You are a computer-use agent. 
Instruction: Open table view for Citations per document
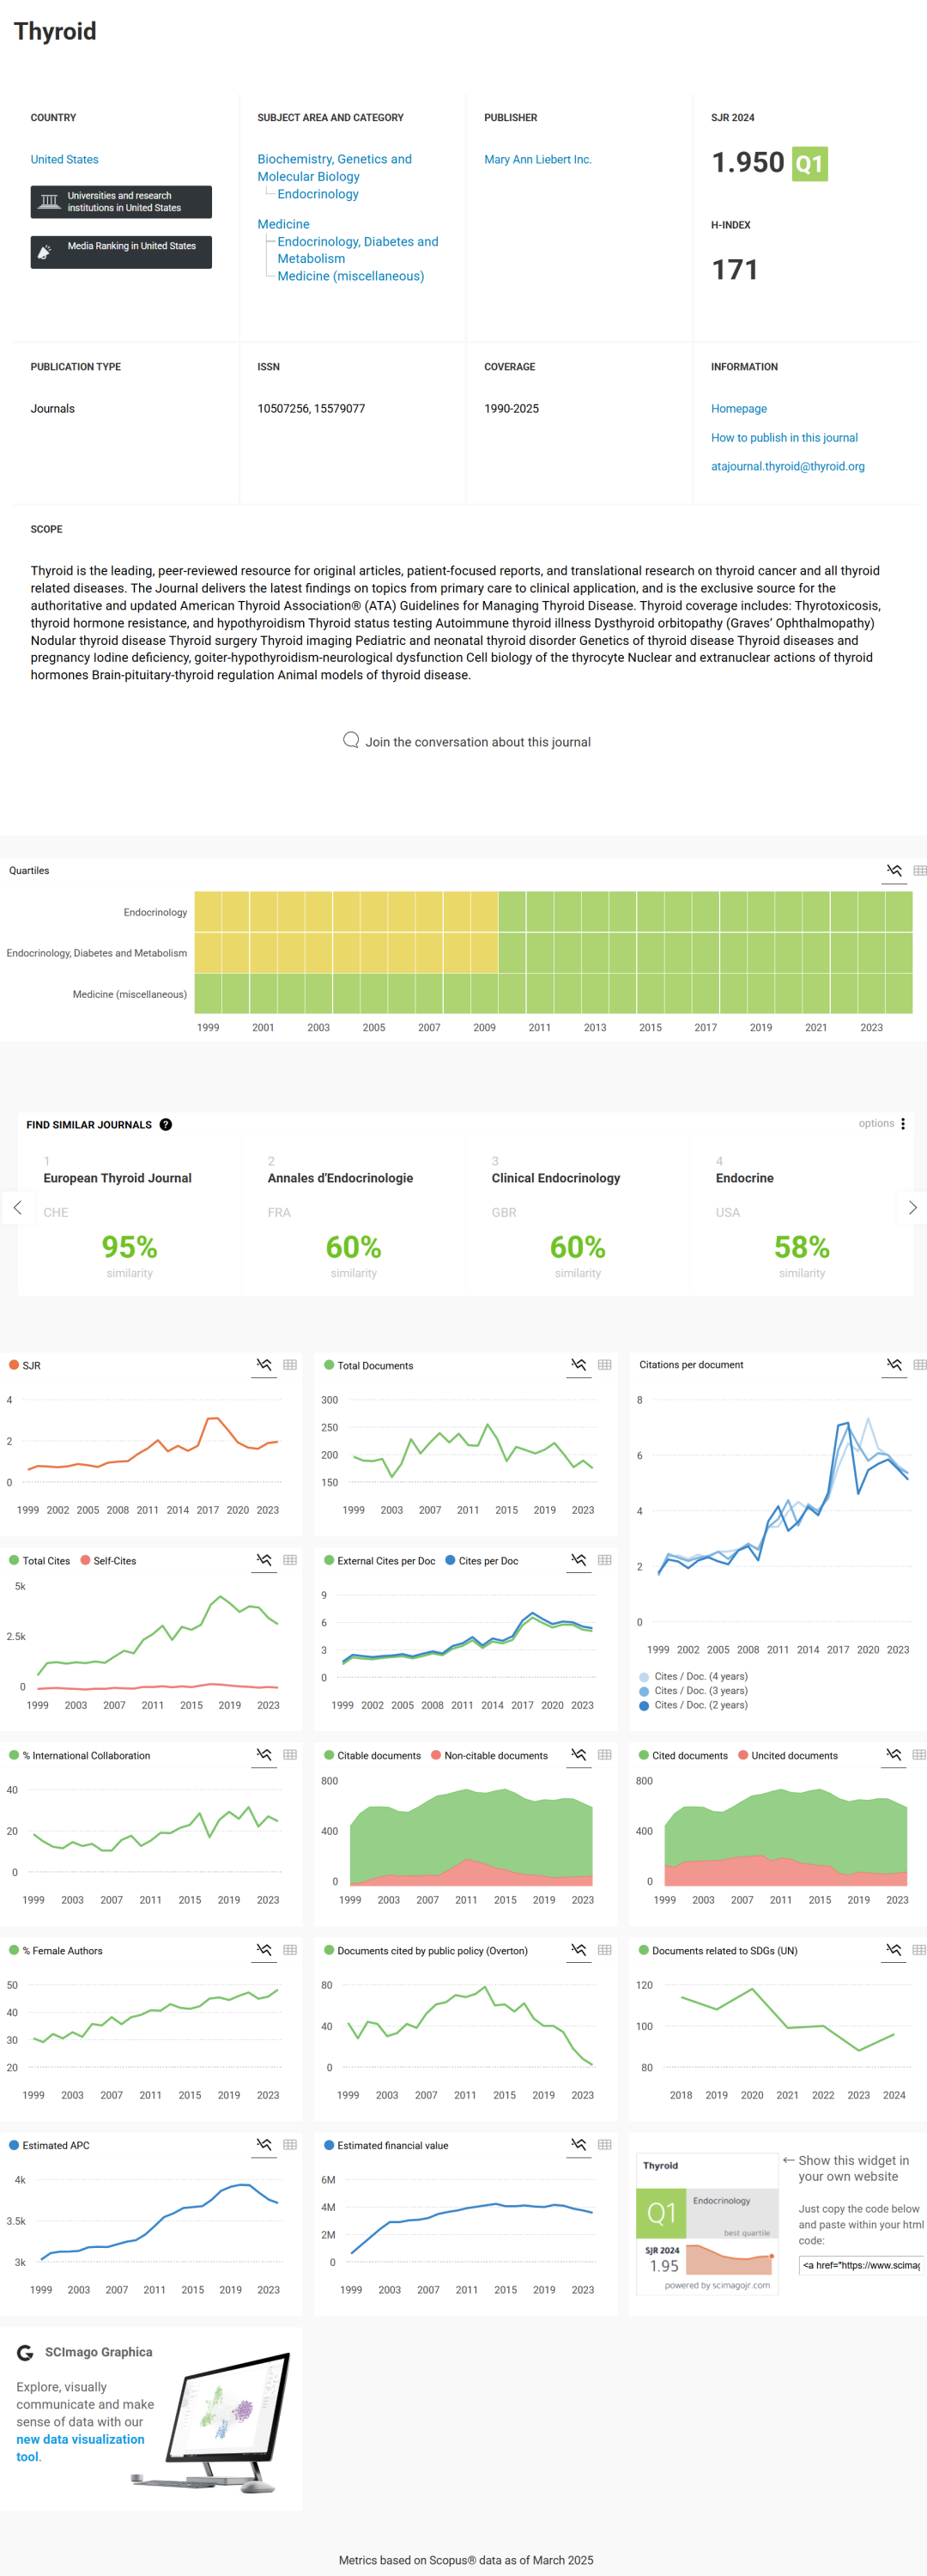click(919, 1364)
